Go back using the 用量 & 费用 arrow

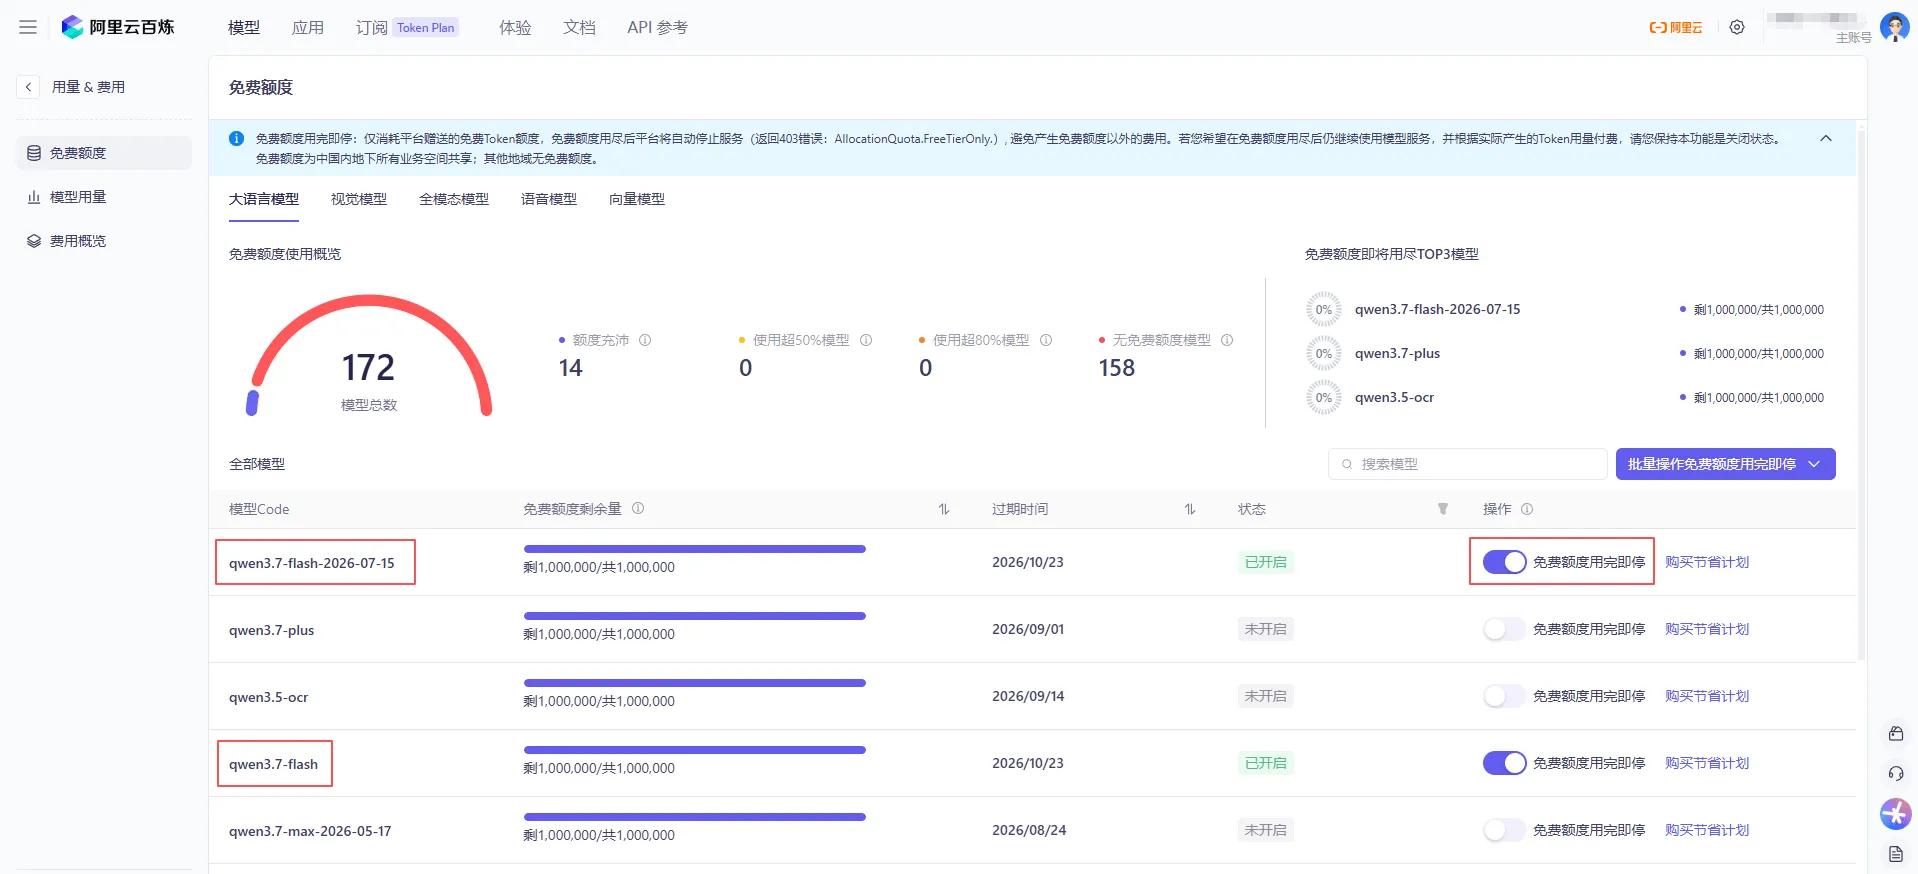click(x=28, y=87)
